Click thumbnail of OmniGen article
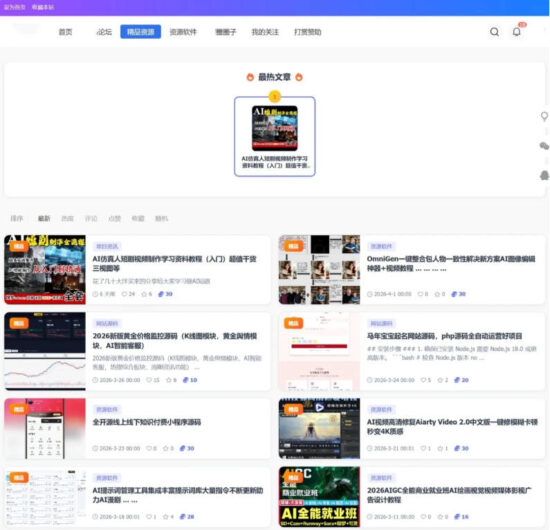 (319, 269)
